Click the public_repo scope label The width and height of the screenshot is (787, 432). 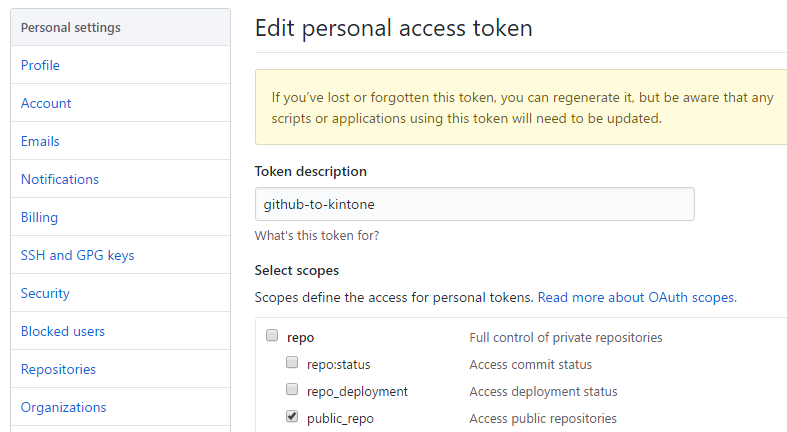tap(340, 418)
